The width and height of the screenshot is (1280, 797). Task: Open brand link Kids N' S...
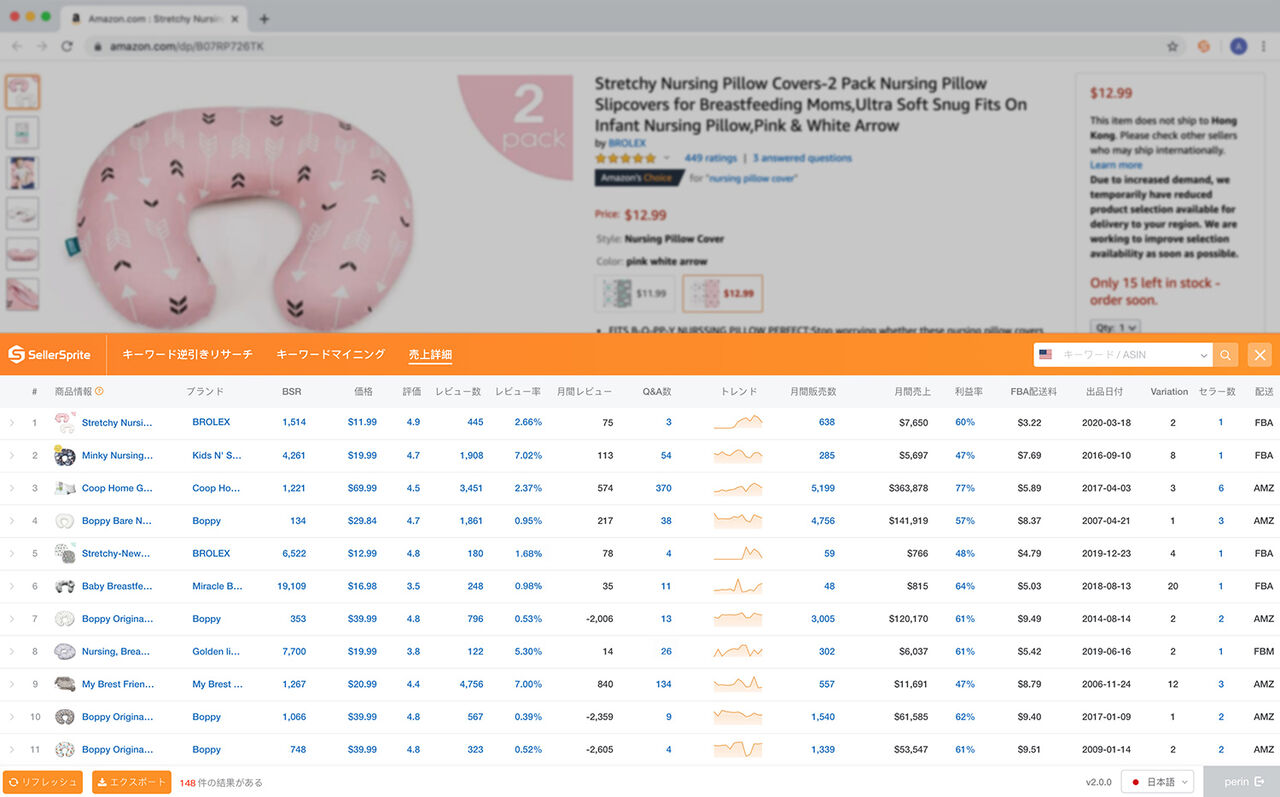click(217, 456)
